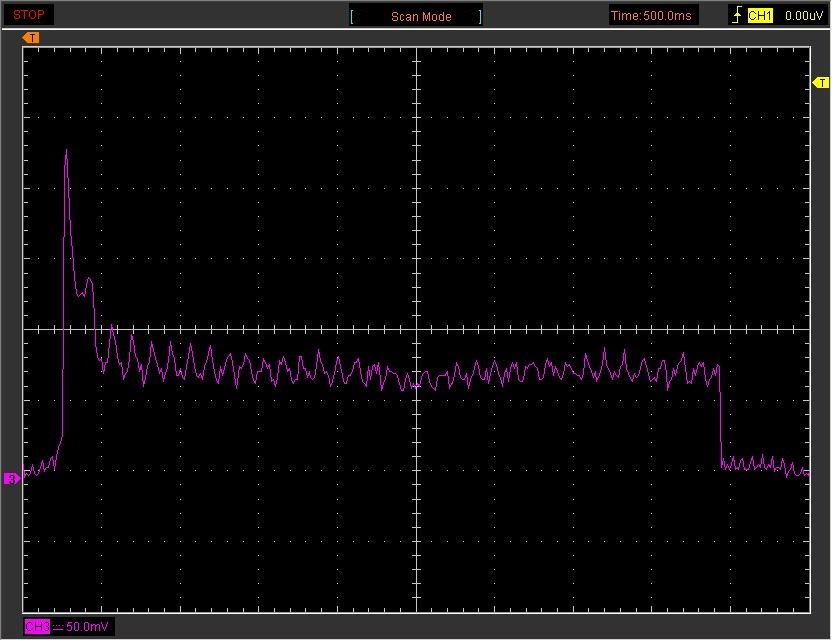
Task: Select the yellow CH1 trigger source label
Action: pos(760,15)
